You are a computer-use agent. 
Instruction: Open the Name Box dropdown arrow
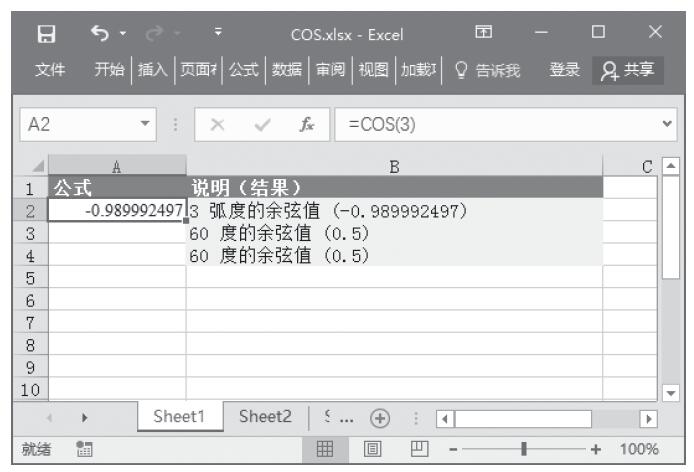[147, 128]
